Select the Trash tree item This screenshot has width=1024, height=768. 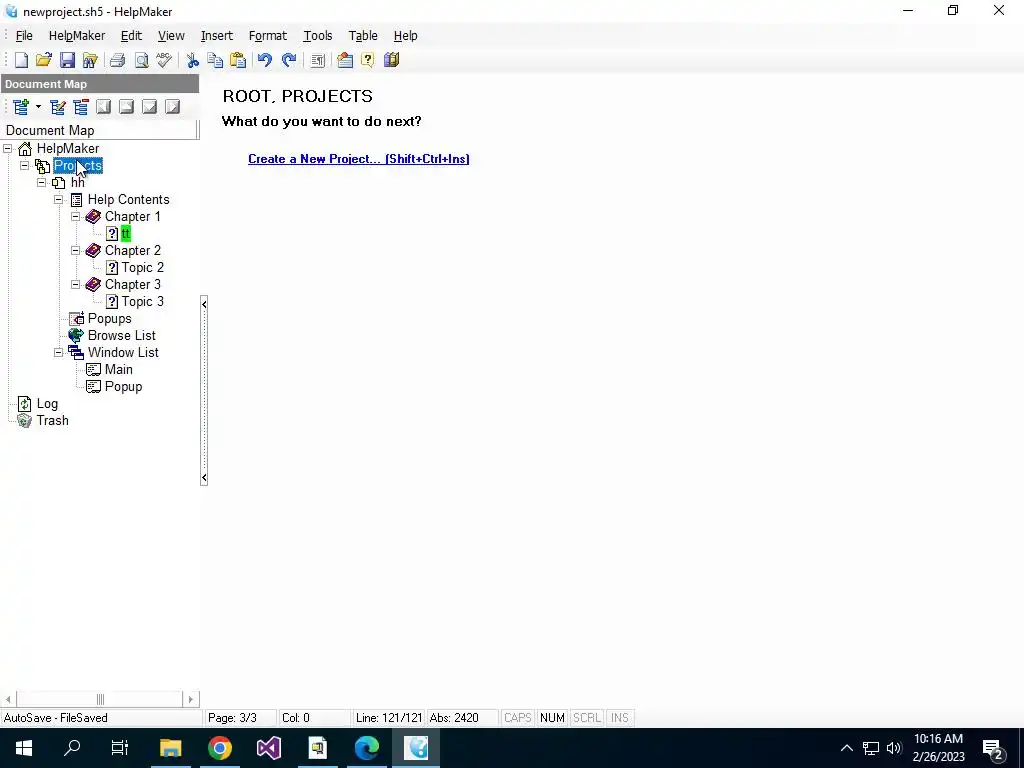[x=52, y=421]
